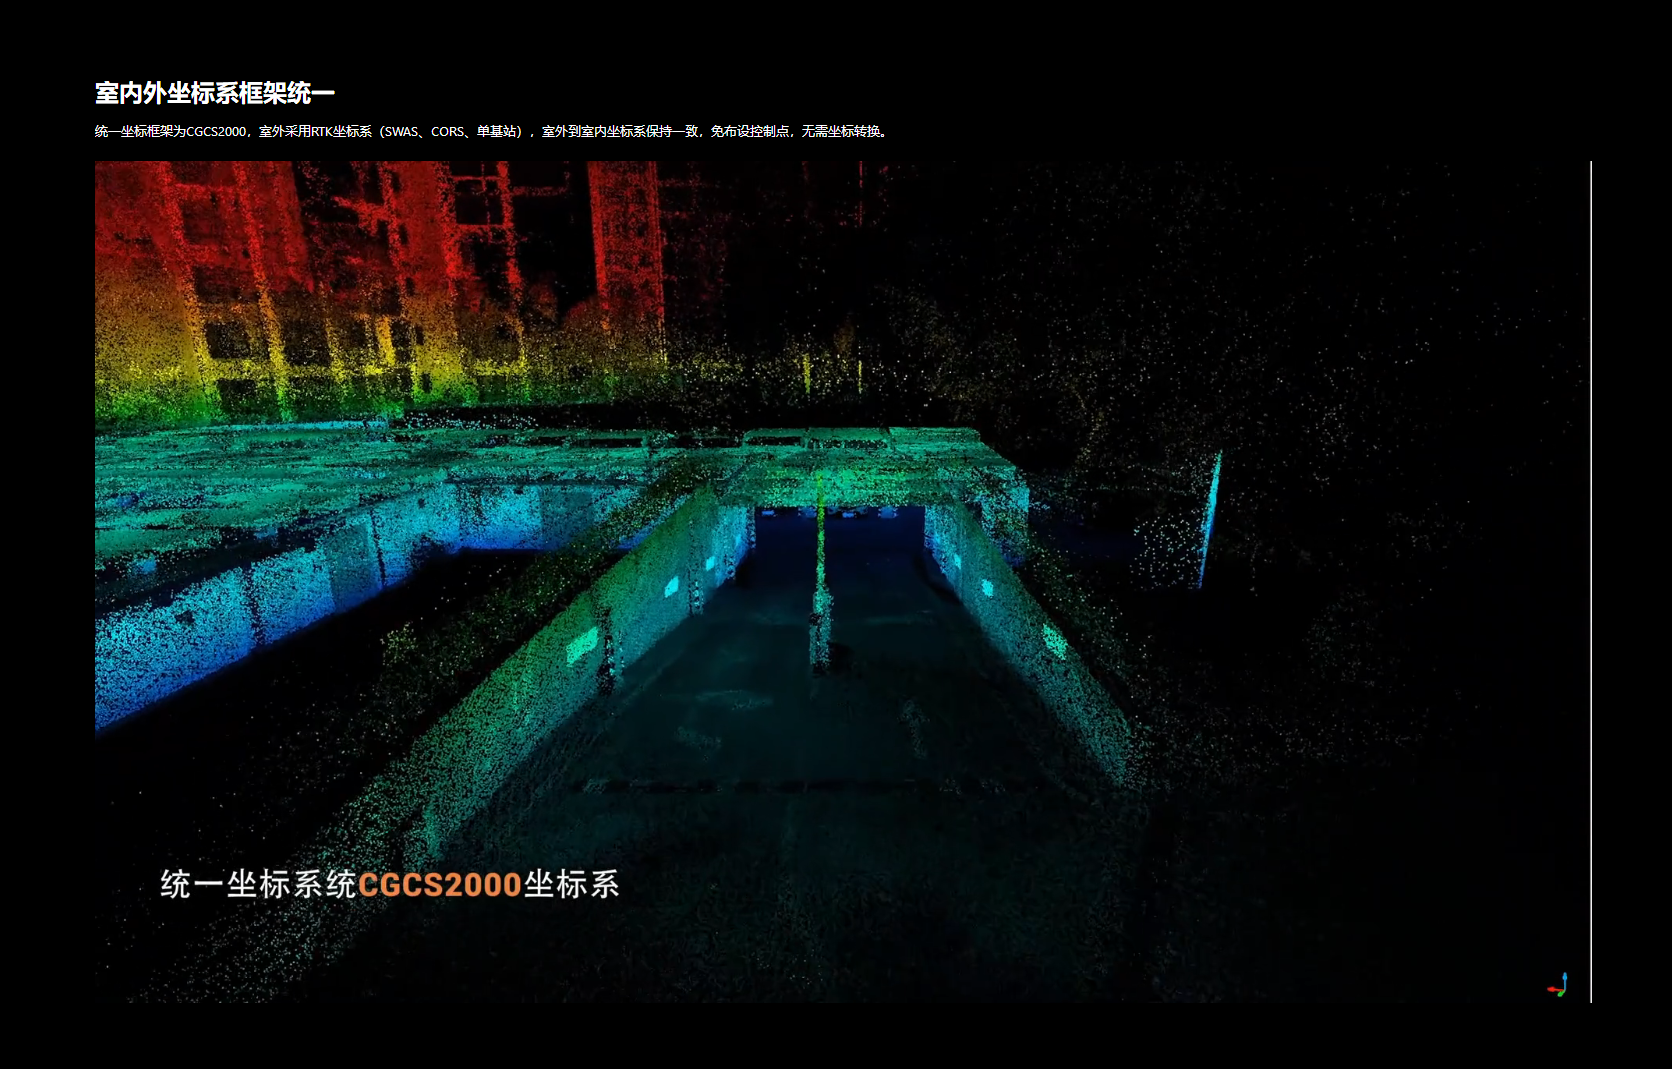Click the white 统一坐标系统 caption text

tap(257, 885)
